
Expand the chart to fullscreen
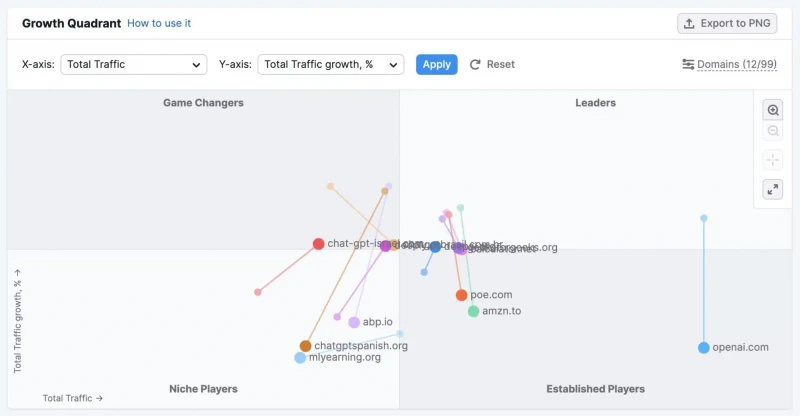(773, 189)
